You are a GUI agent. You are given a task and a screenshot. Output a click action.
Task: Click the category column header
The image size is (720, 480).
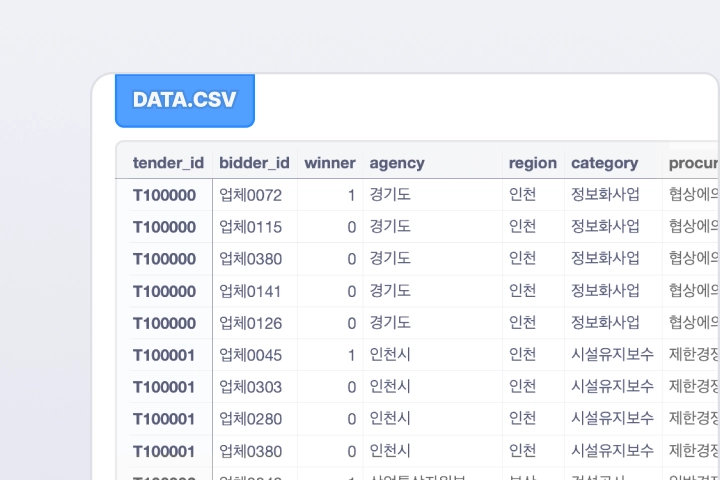(x=604, y=163)
